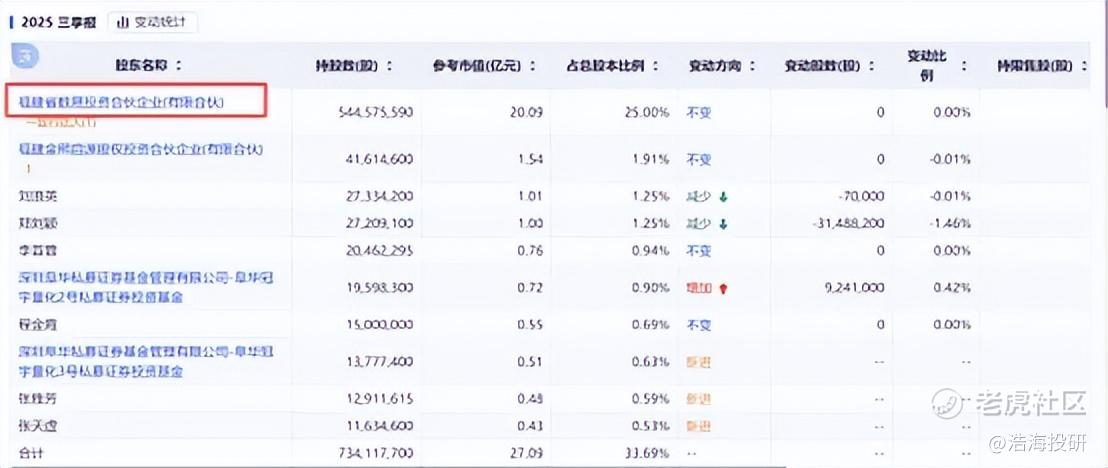Screen dimensions: 1108x468
Task: Sort by 股东名称 column header
Action: (148, 66)
